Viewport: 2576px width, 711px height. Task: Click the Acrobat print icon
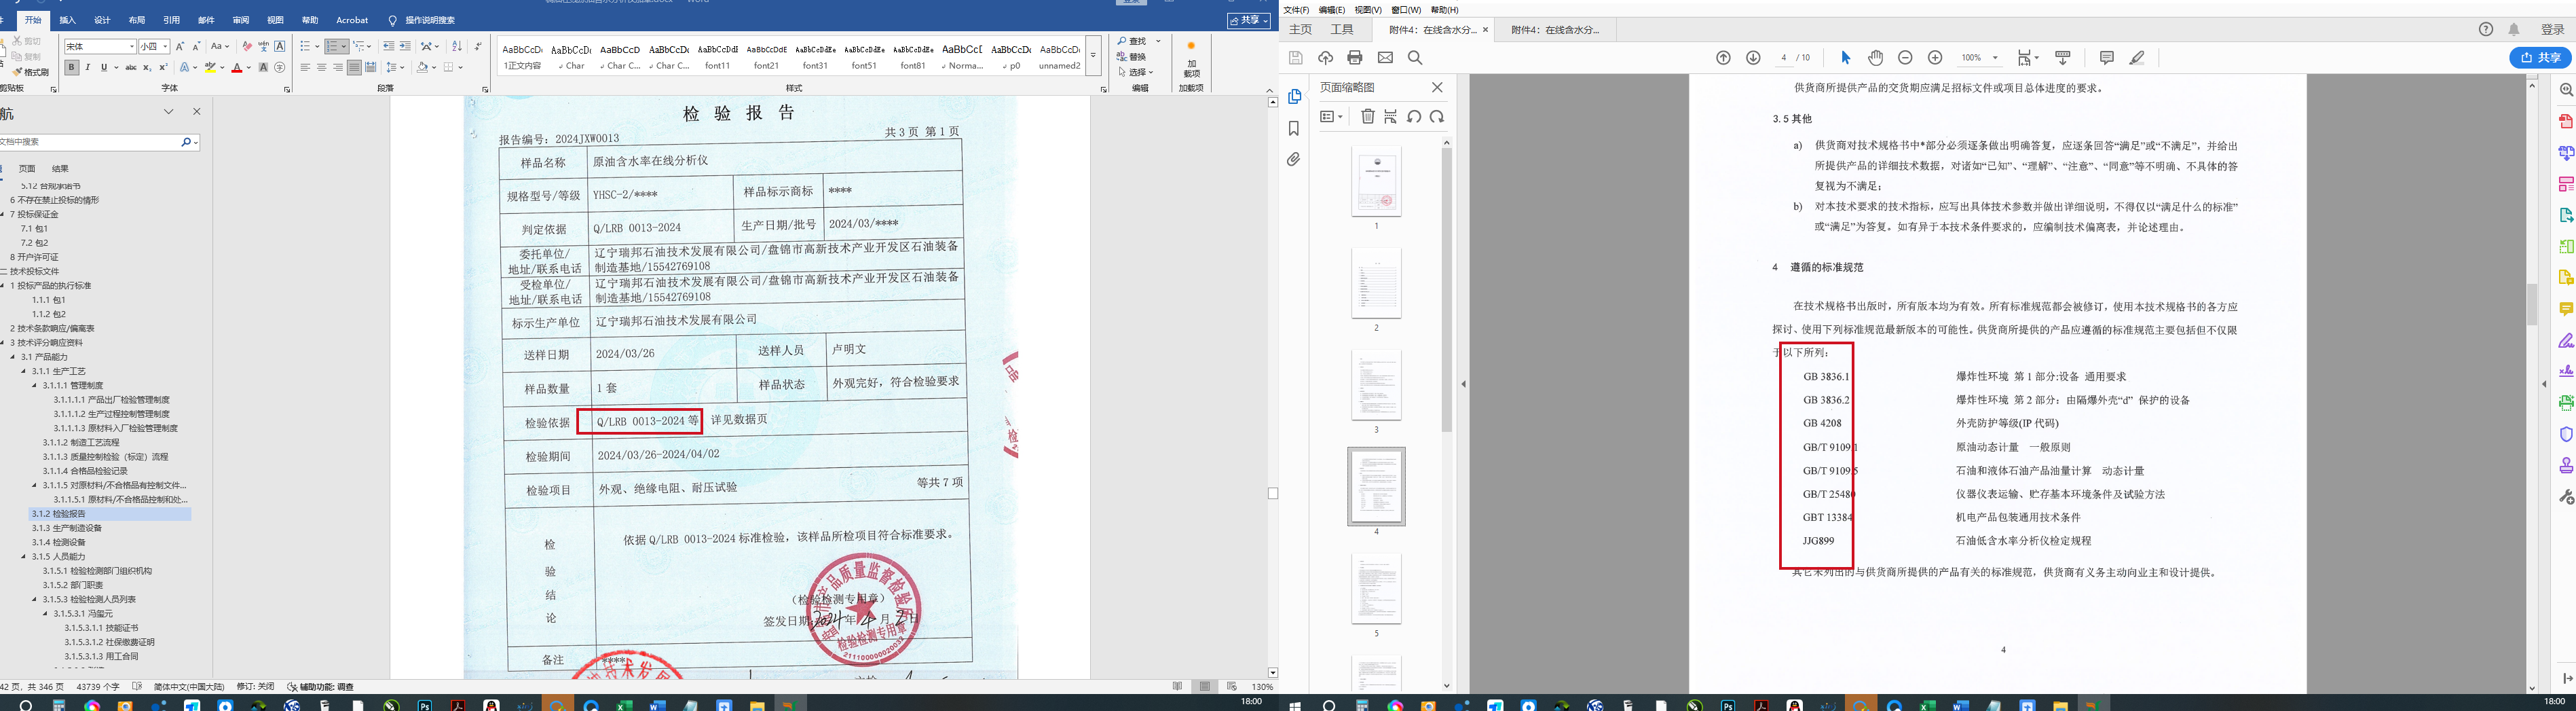pyautogui.click(x=1355, y=58)
